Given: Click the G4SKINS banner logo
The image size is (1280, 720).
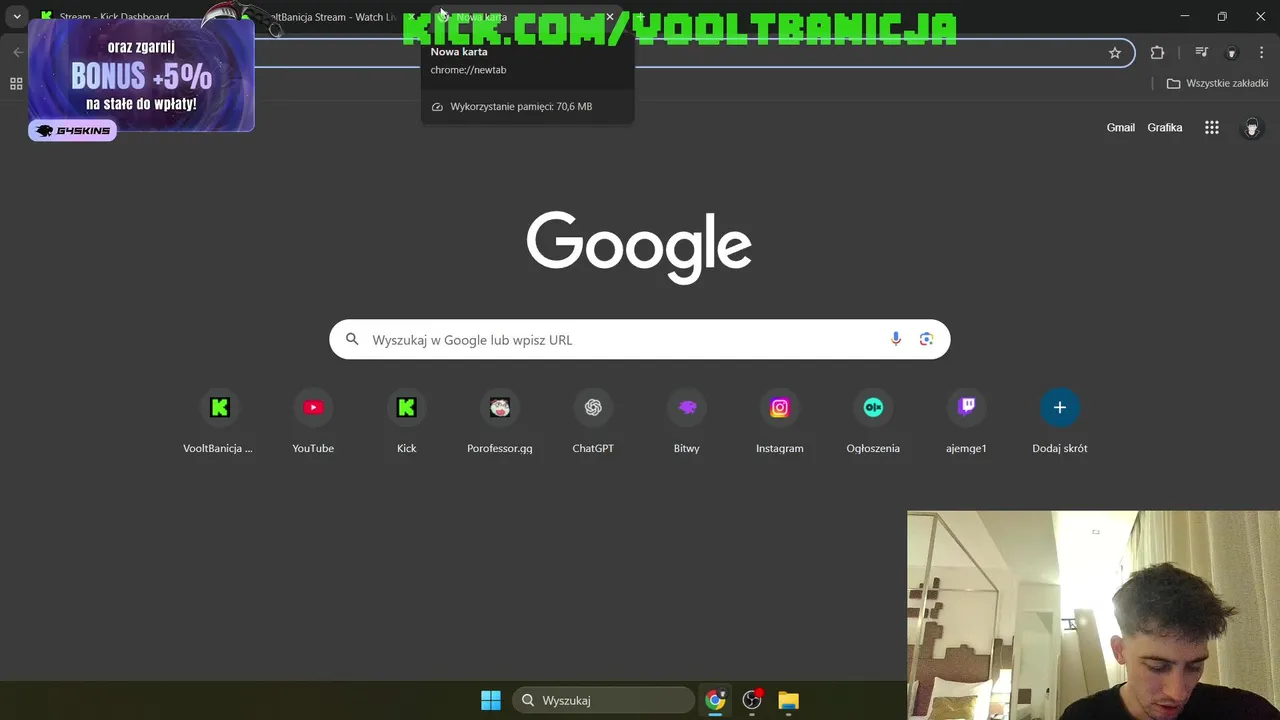Looking at the screenshot, I should (72, 131).
